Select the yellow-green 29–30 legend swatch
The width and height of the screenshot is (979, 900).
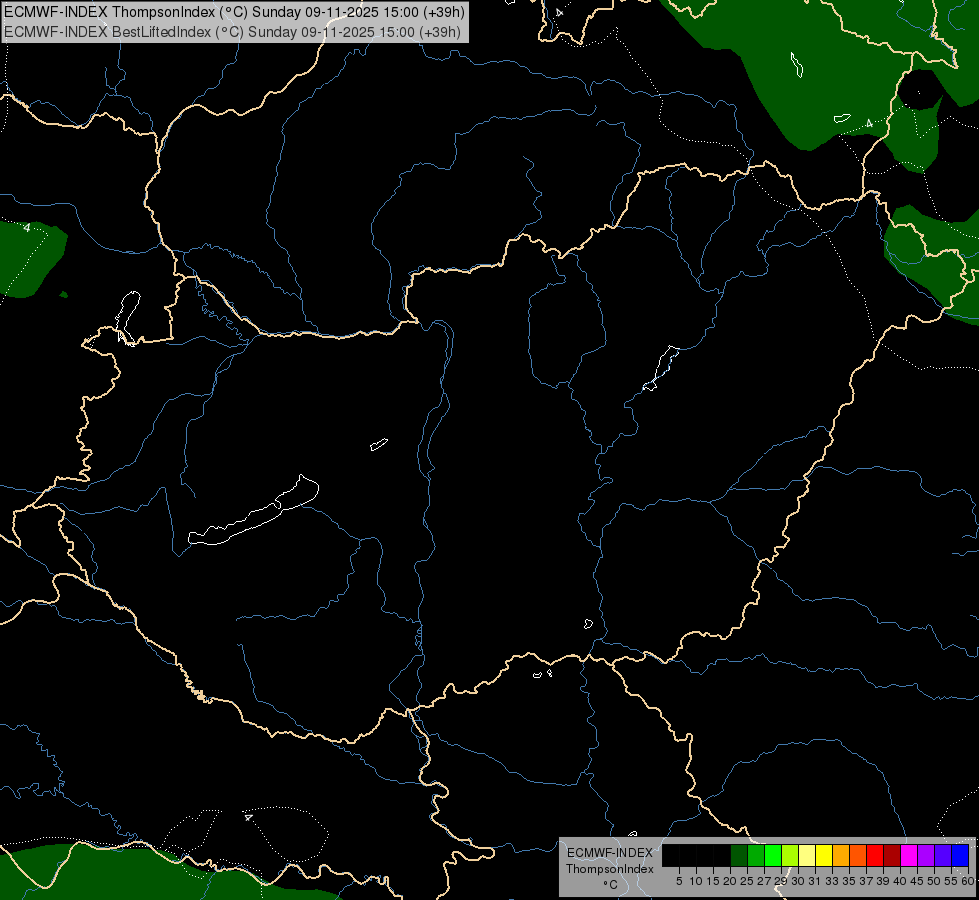(x=790, y=855)
